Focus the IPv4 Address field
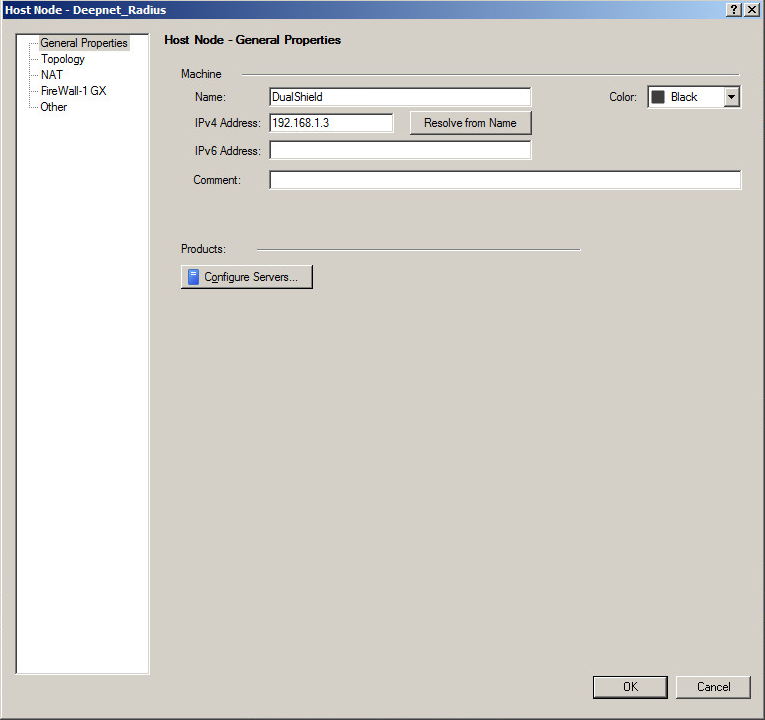The height and width of the screenshot is (720, 765). point(331,123)
